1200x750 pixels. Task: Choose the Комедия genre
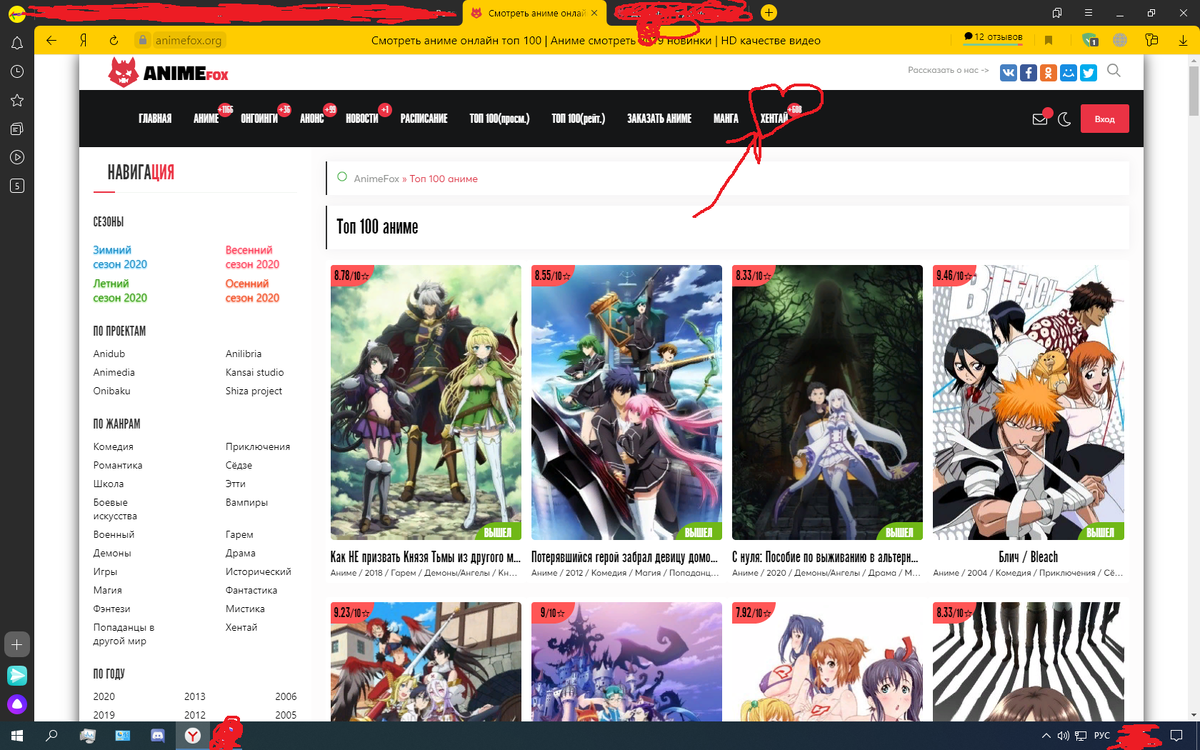pyautogui.click(x=113, y=447)
